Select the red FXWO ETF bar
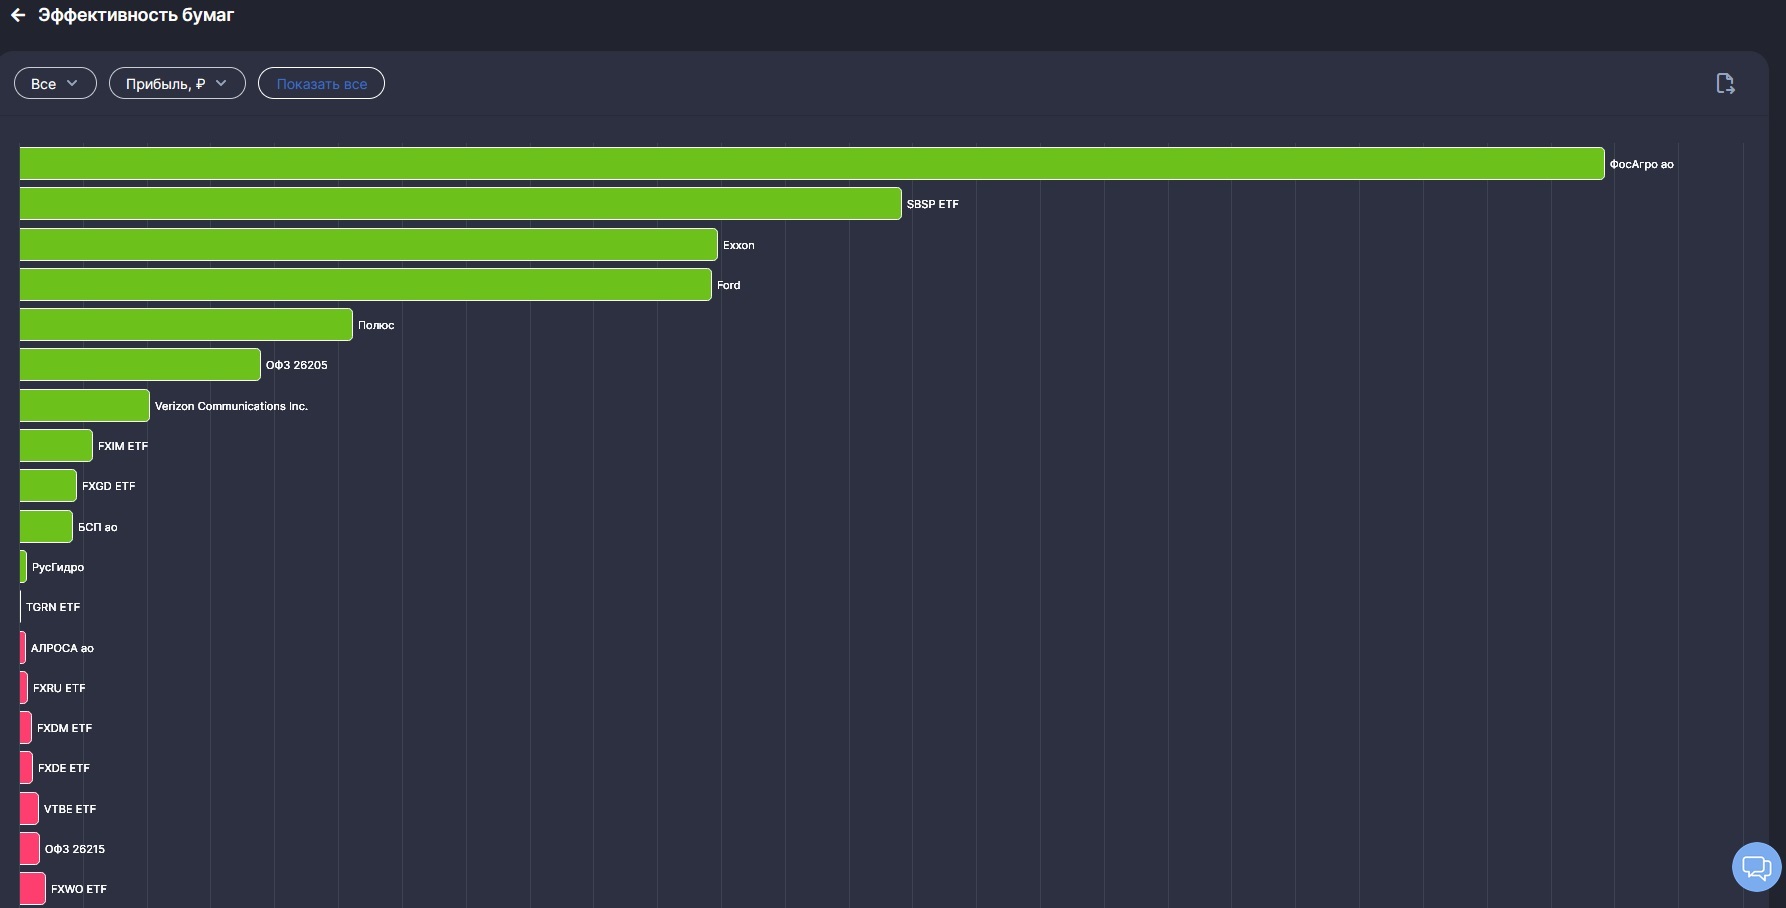Image resolution: width=1786 pixels, height=908 pixels. (x=33, y=889)
